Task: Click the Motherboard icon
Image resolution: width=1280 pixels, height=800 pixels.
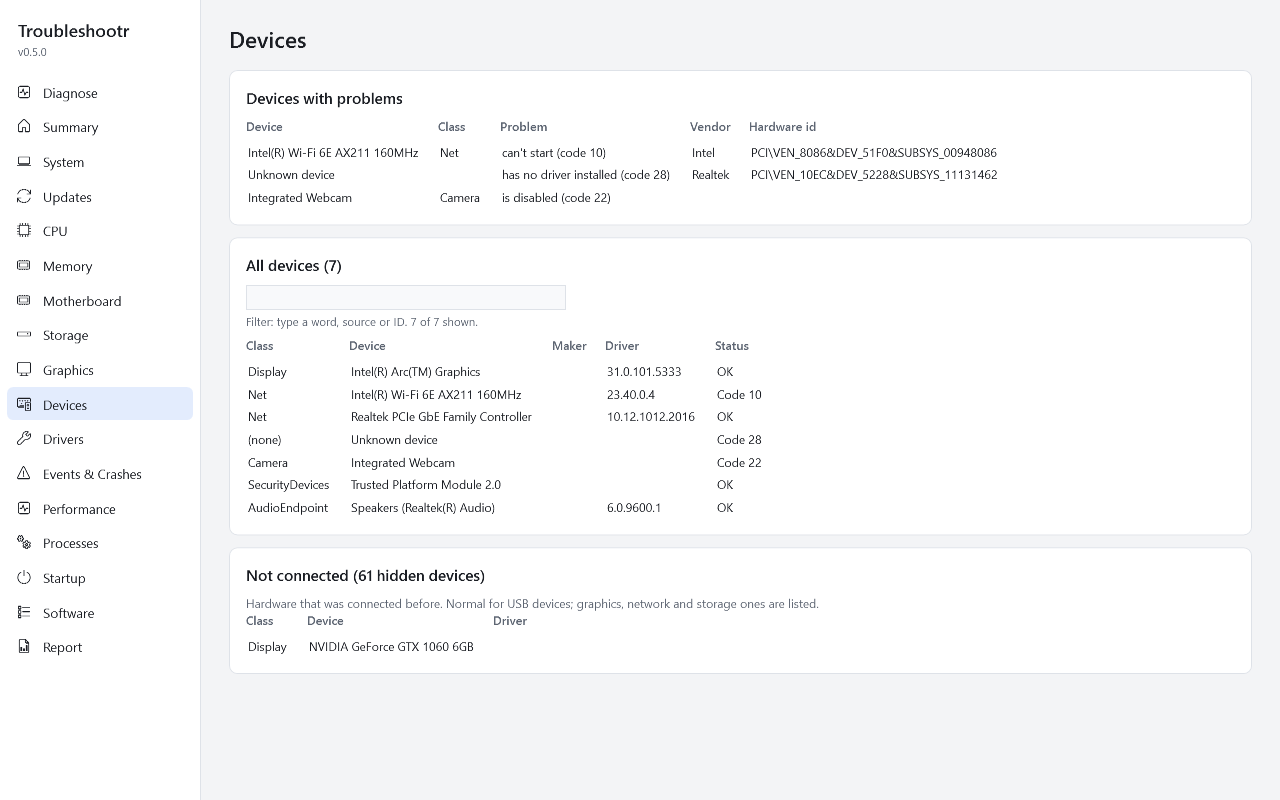Action: pyautogui.click(x=24, y=300)
